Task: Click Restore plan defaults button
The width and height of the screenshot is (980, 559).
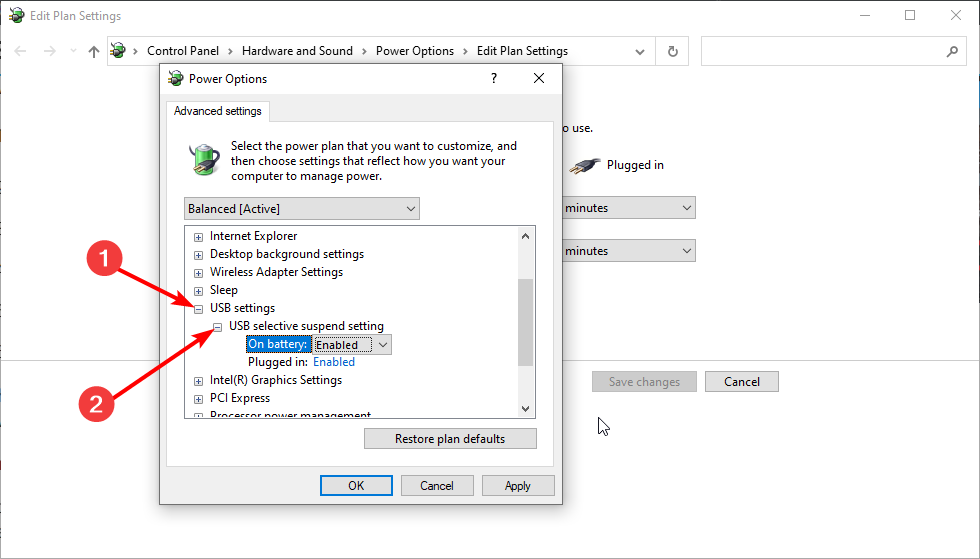Action: pyautogui.click(x=450, y=438)
